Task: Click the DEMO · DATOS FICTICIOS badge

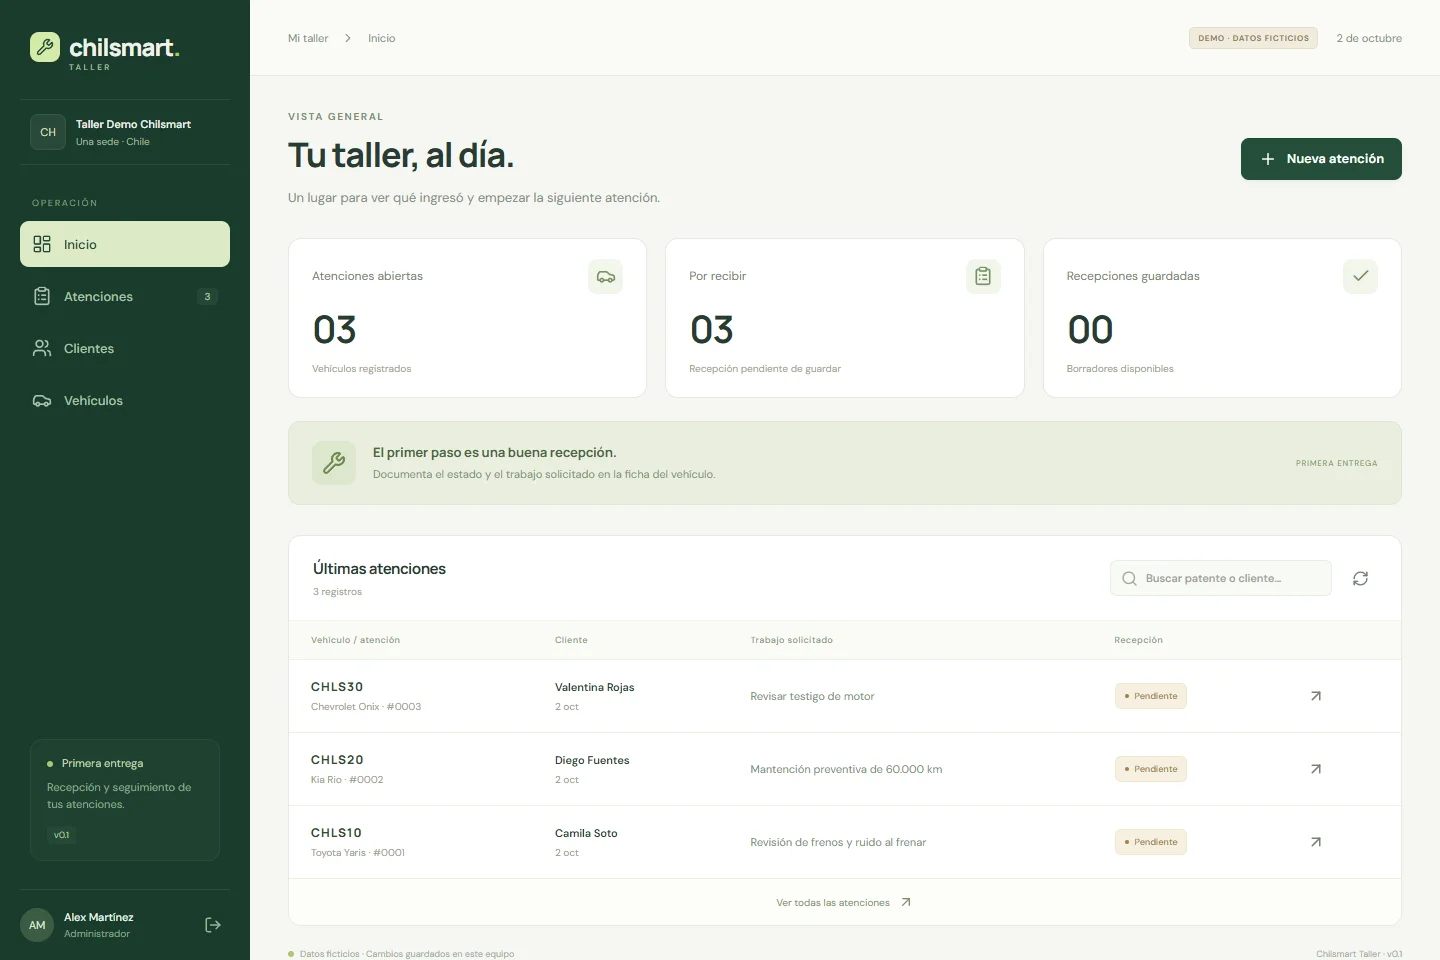Action: (x=1253, y=38)
